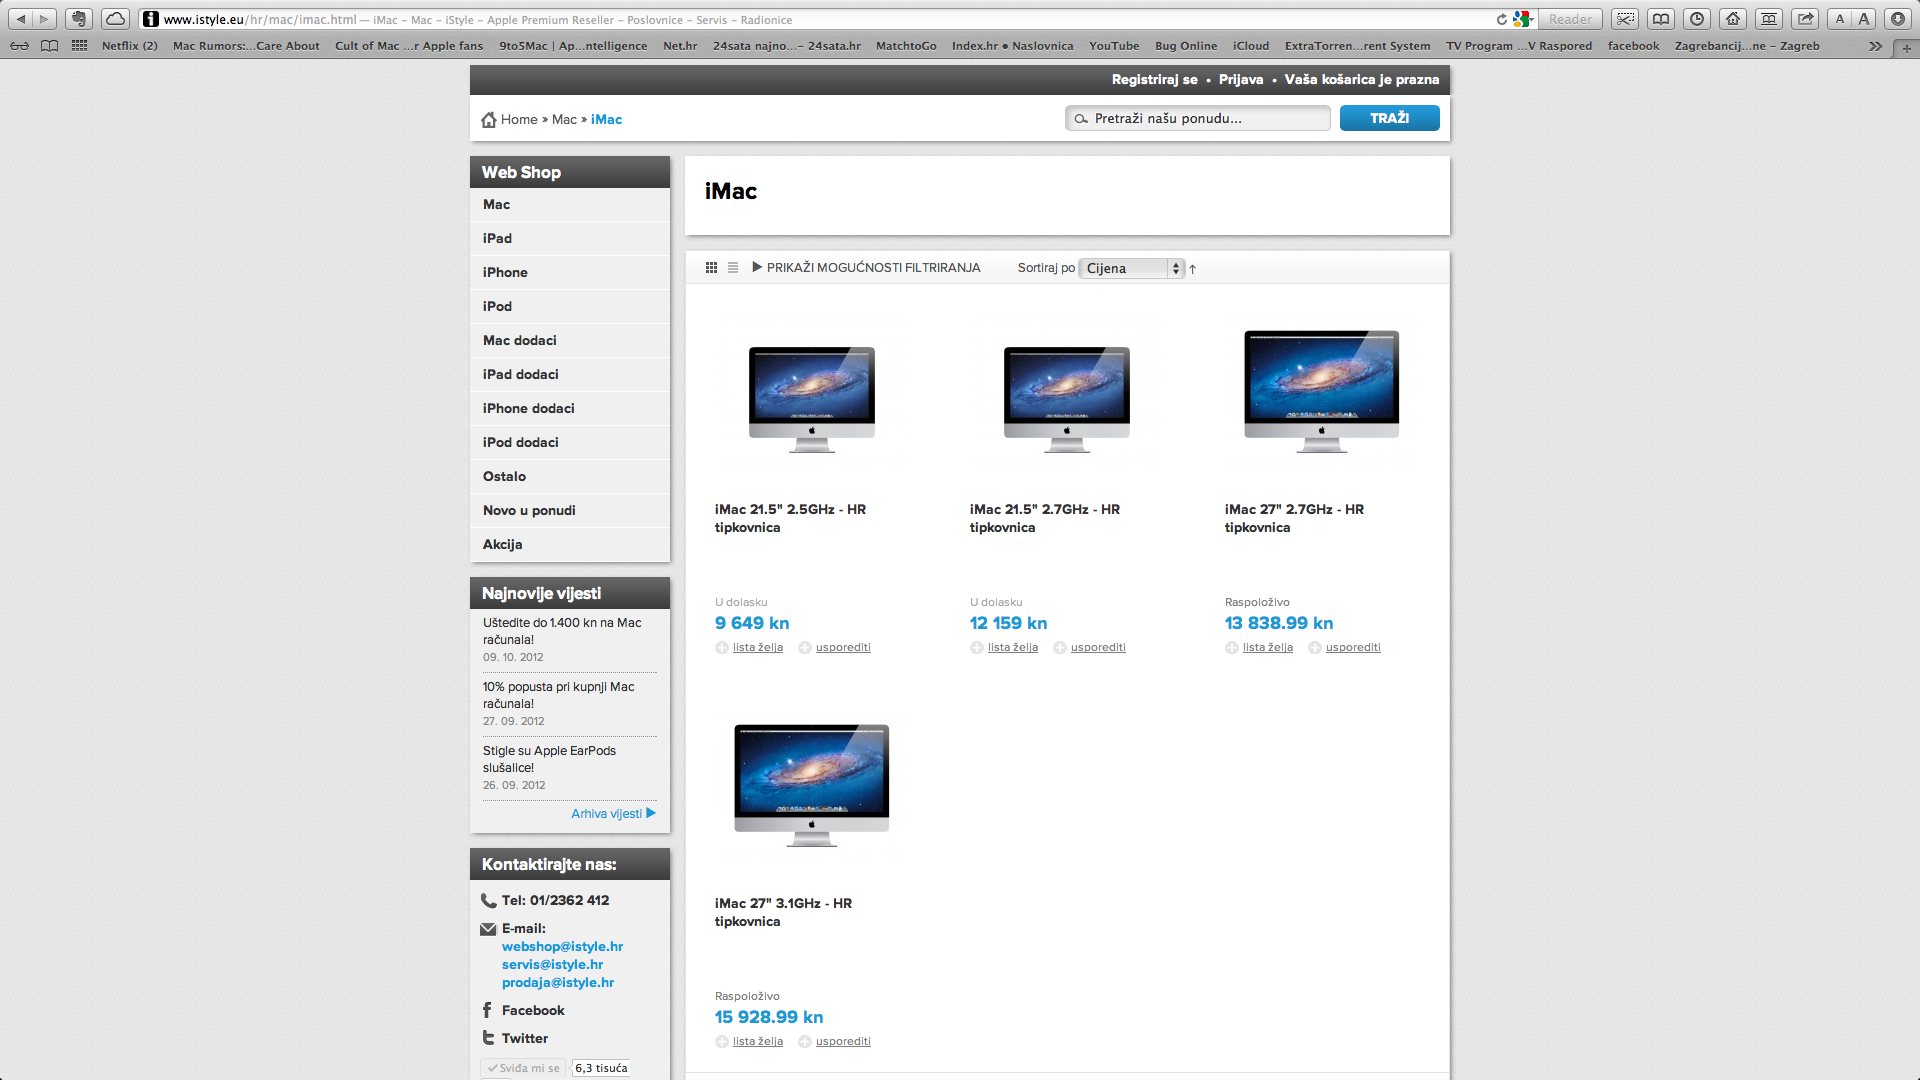This screenshot has width=1920, height=1080.
Task: Open the YouTube bookmark
Action: (x=1114, y=46)
